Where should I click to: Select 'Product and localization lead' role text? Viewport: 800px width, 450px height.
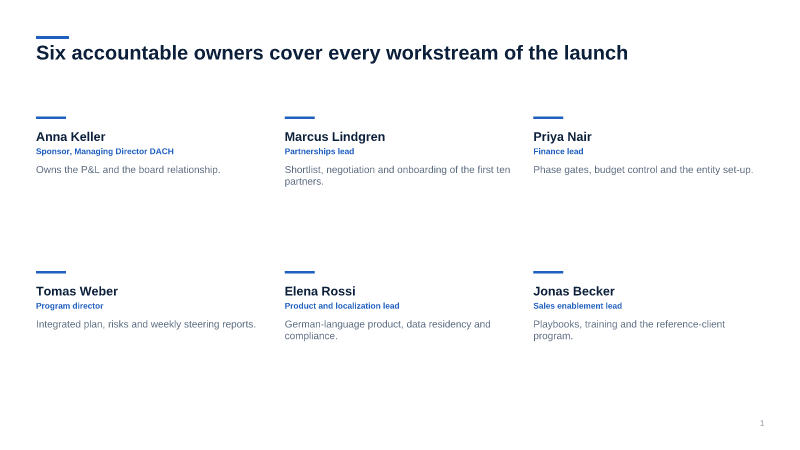[342, 306]
